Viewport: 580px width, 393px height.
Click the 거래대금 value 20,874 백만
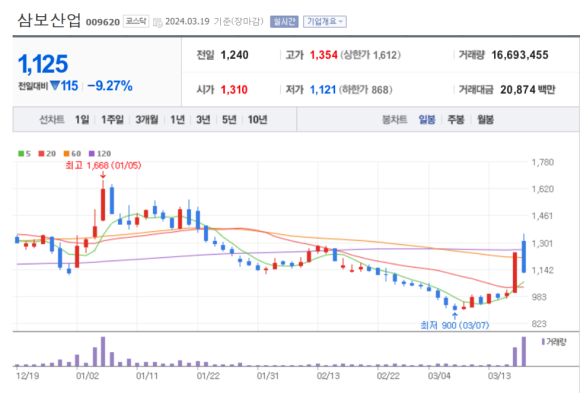coord(527,90)
